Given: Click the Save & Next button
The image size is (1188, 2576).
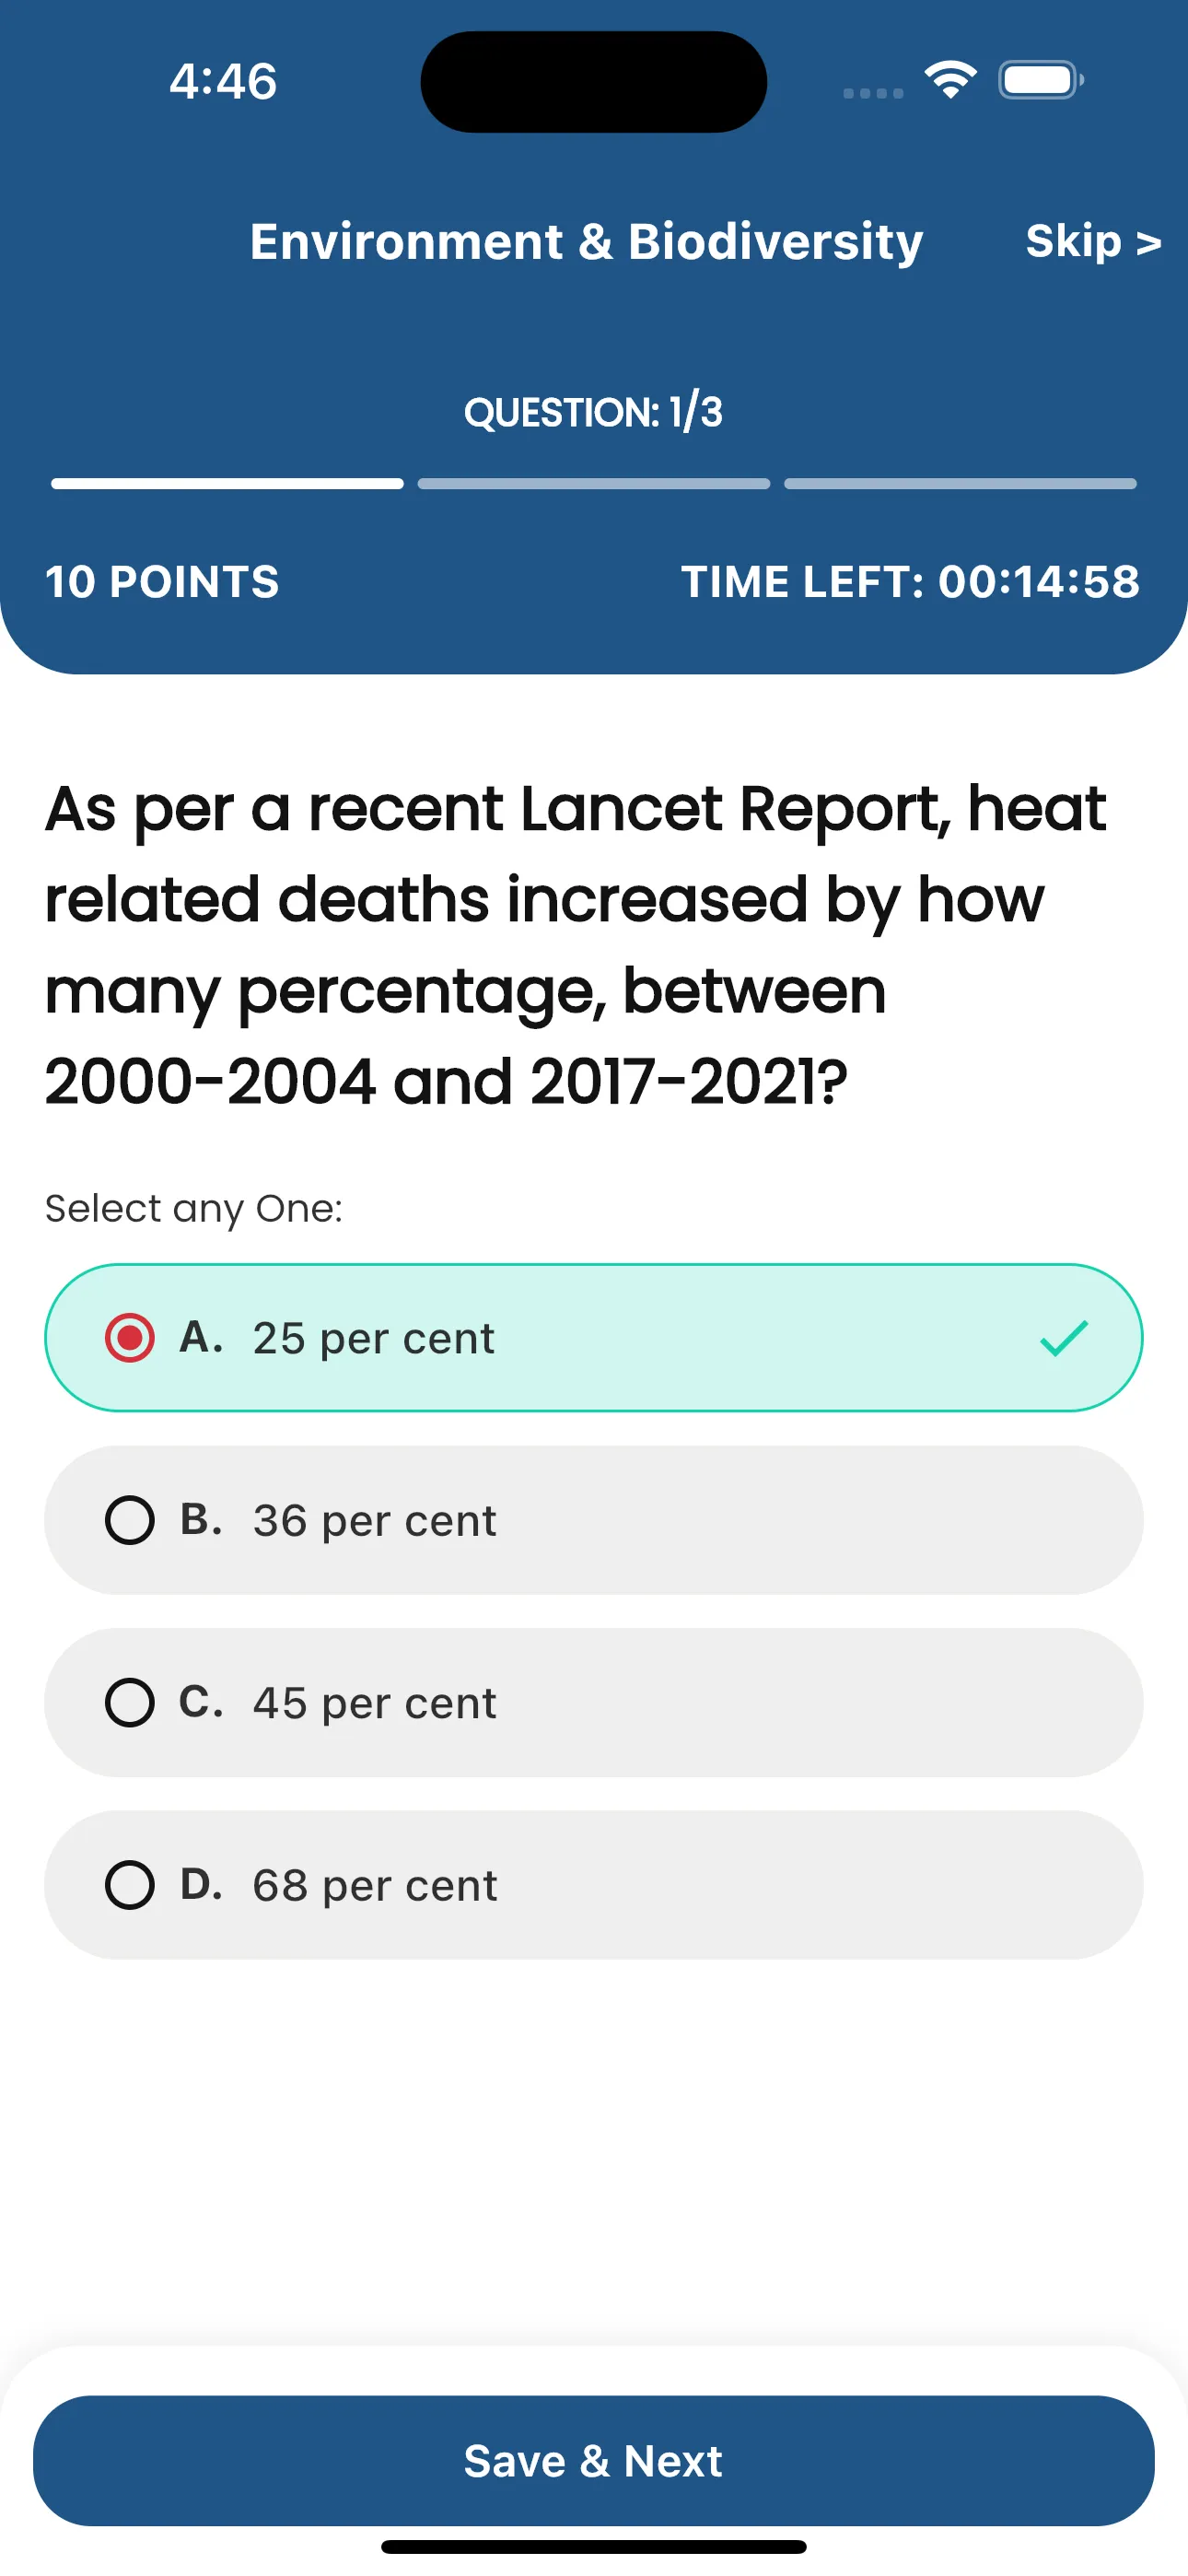Looking at the screenshot, I should pyautogui.click(x=594, y=2460).
